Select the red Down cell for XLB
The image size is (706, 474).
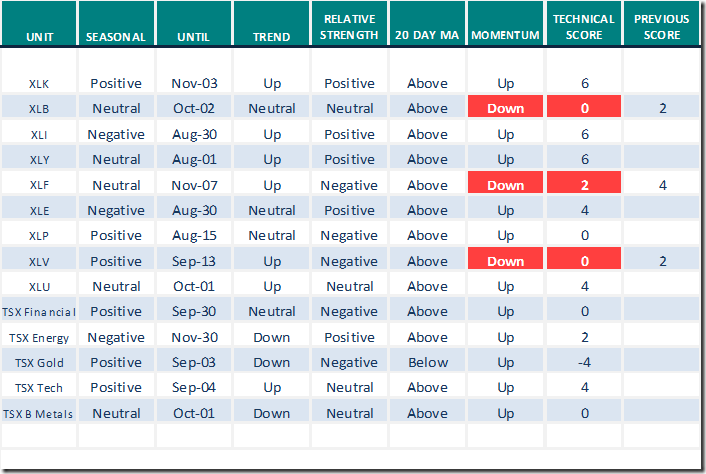pos(505,108)
